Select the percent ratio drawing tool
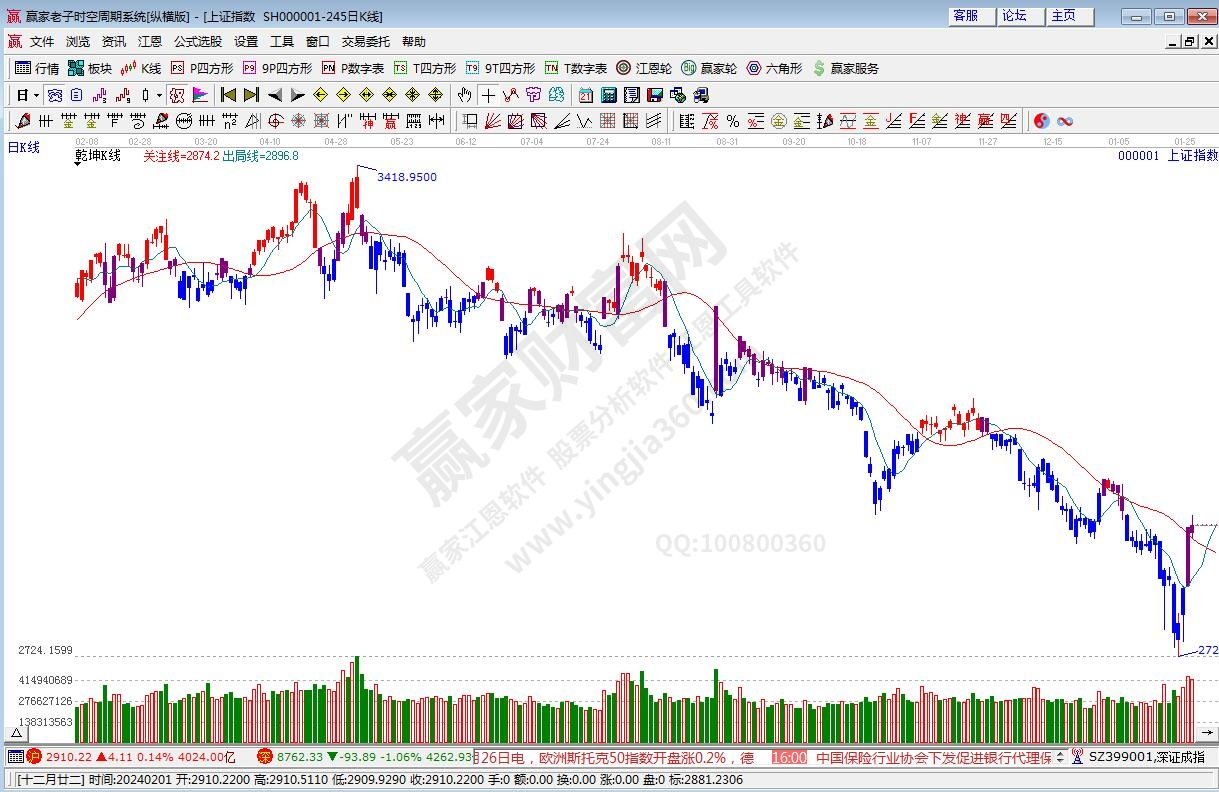This screenshot has width=1219, height=792. coord(732,121)
